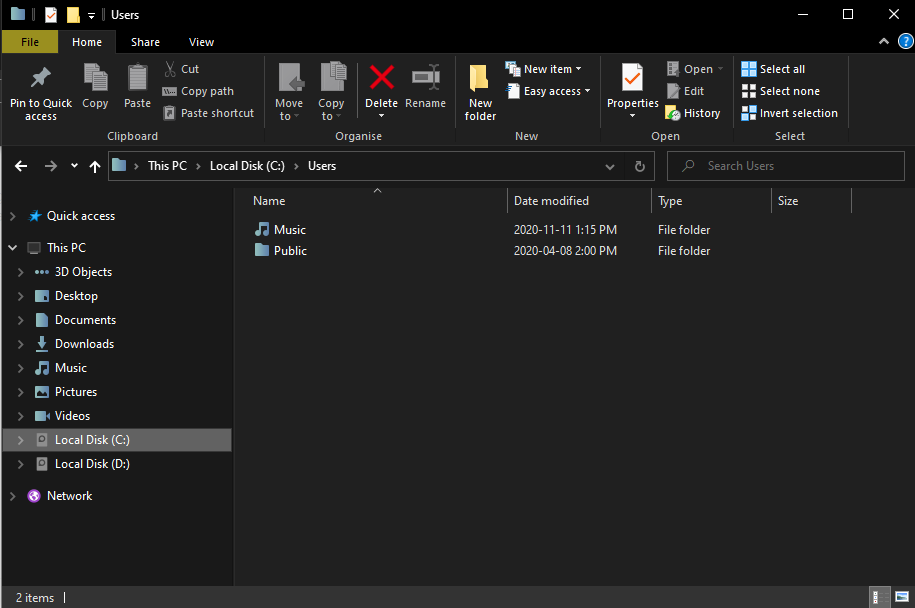Screen dimensions: 915x608
Task: Switch to the View ribbon tab
Action: [x=201, y=42]
